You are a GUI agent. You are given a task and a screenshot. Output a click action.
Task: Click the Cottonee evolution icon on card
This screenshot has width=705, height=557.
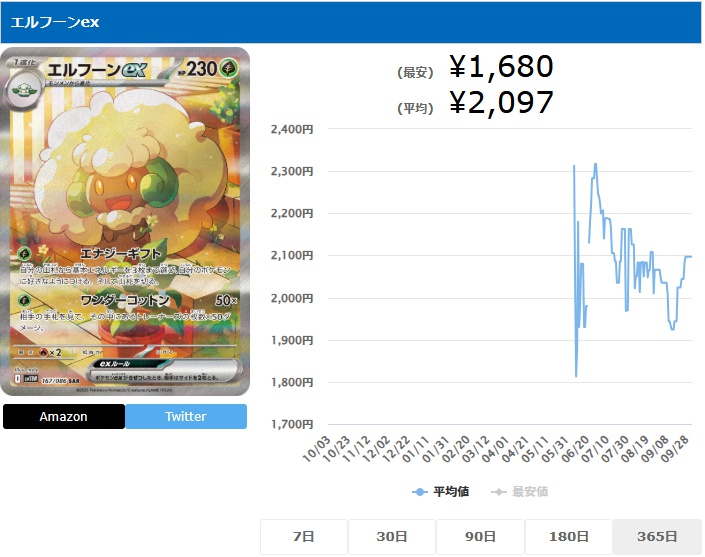[23, 90]
